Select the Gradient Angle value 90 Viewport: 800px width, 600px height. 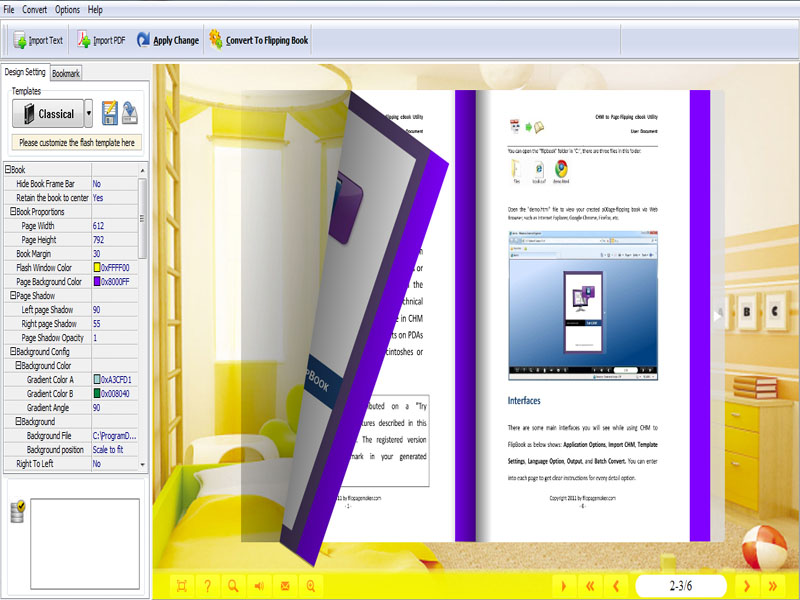point(114,407)
